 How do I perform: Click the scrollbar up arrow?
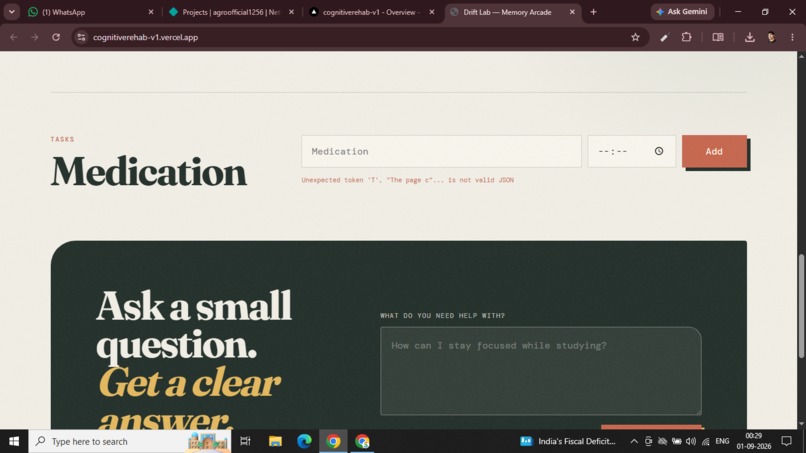click(801, 56)
